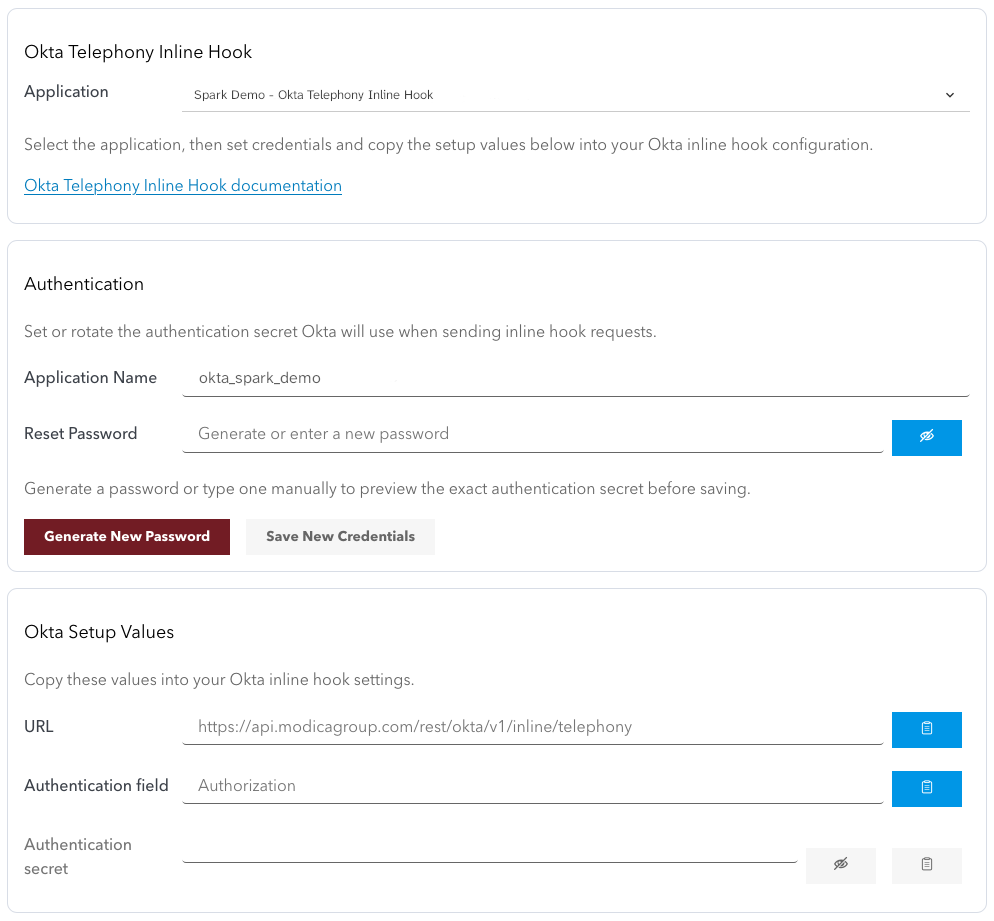This screenshot has width=994, height=921.
Task: Click the URL value field
Action: point(532,727)
